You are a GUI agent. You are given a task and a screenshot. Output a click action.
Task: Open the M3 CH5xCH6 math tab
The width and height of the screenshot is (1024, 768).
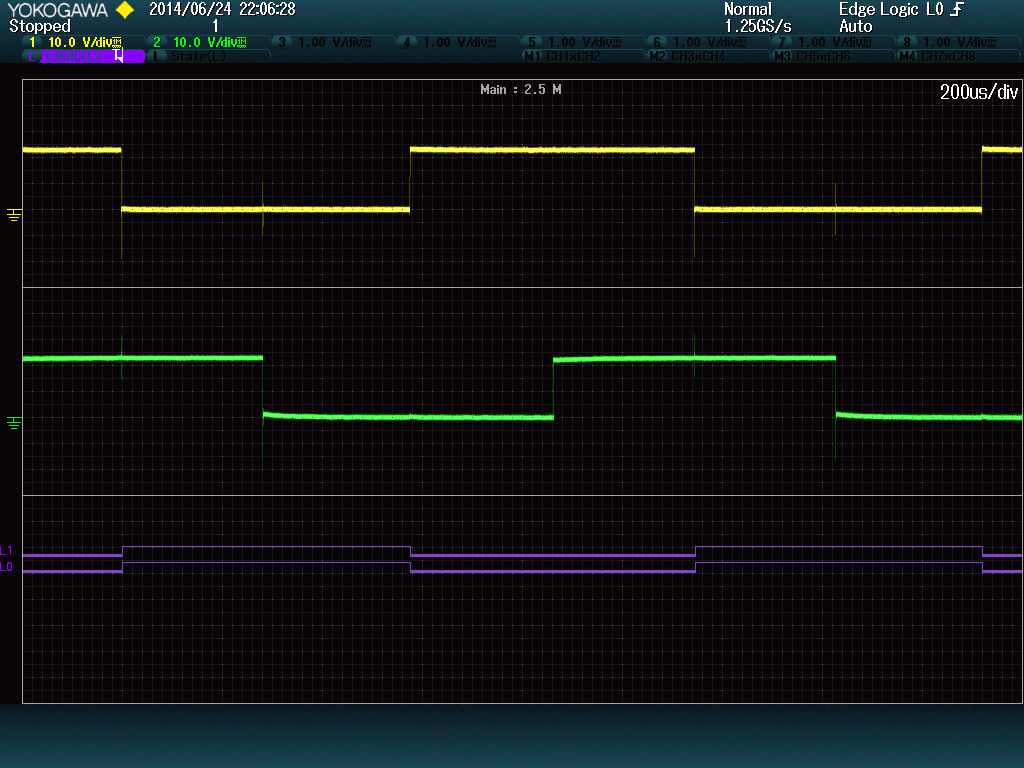pyautogui.click(x=833, y=56)
